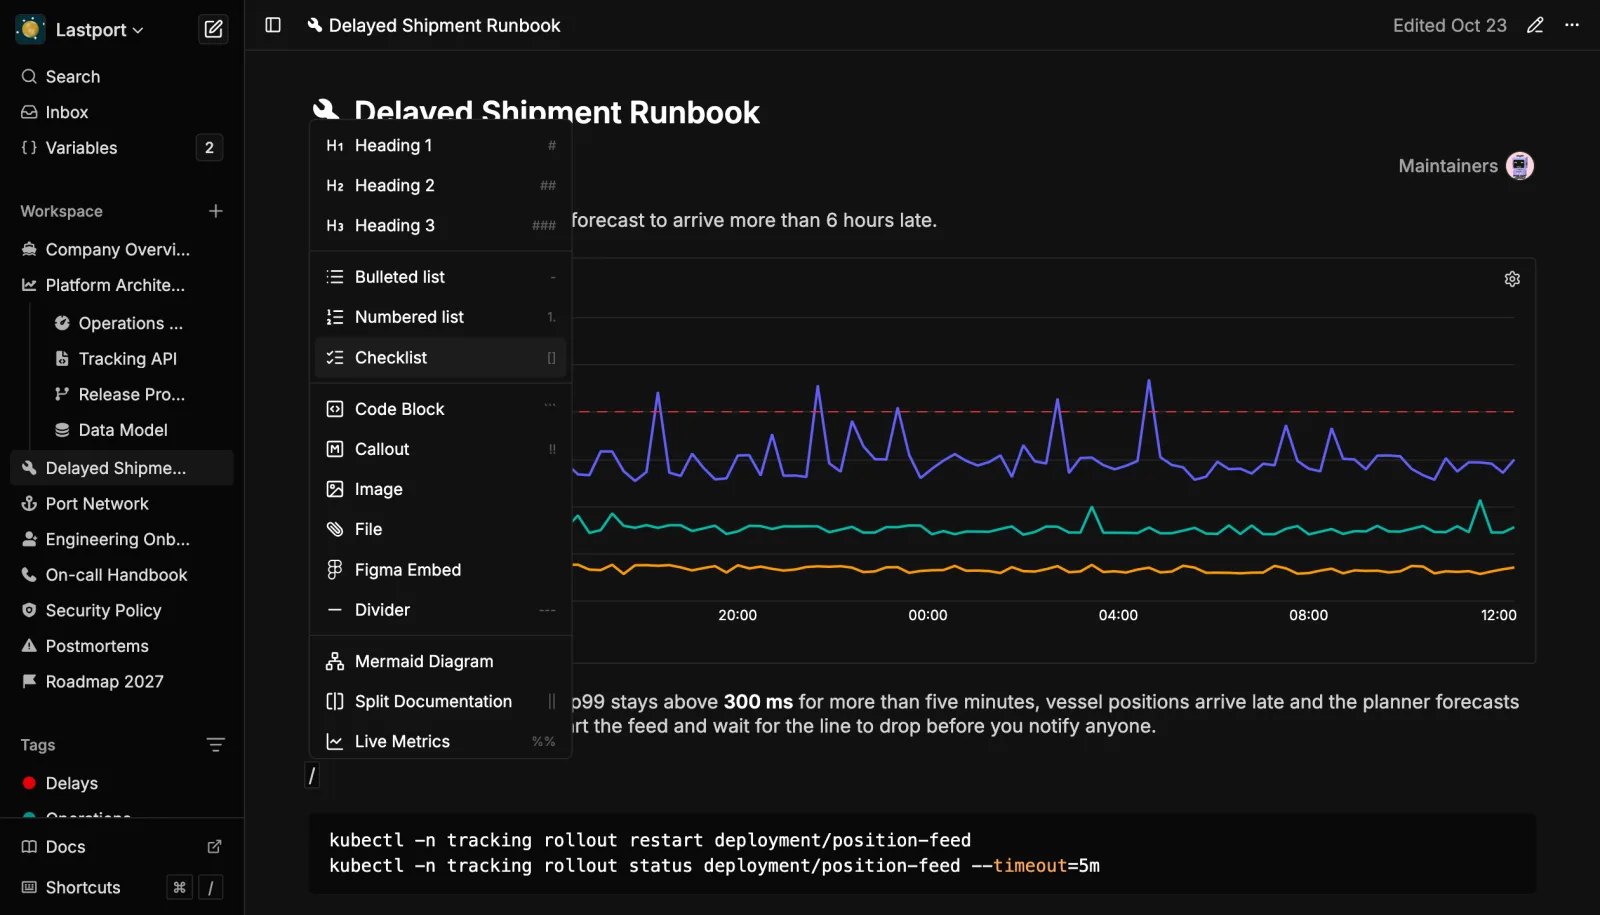The image size is (1600, 915).
Task: Open the three-dot more options menu
Action: tap(1572, 25)
